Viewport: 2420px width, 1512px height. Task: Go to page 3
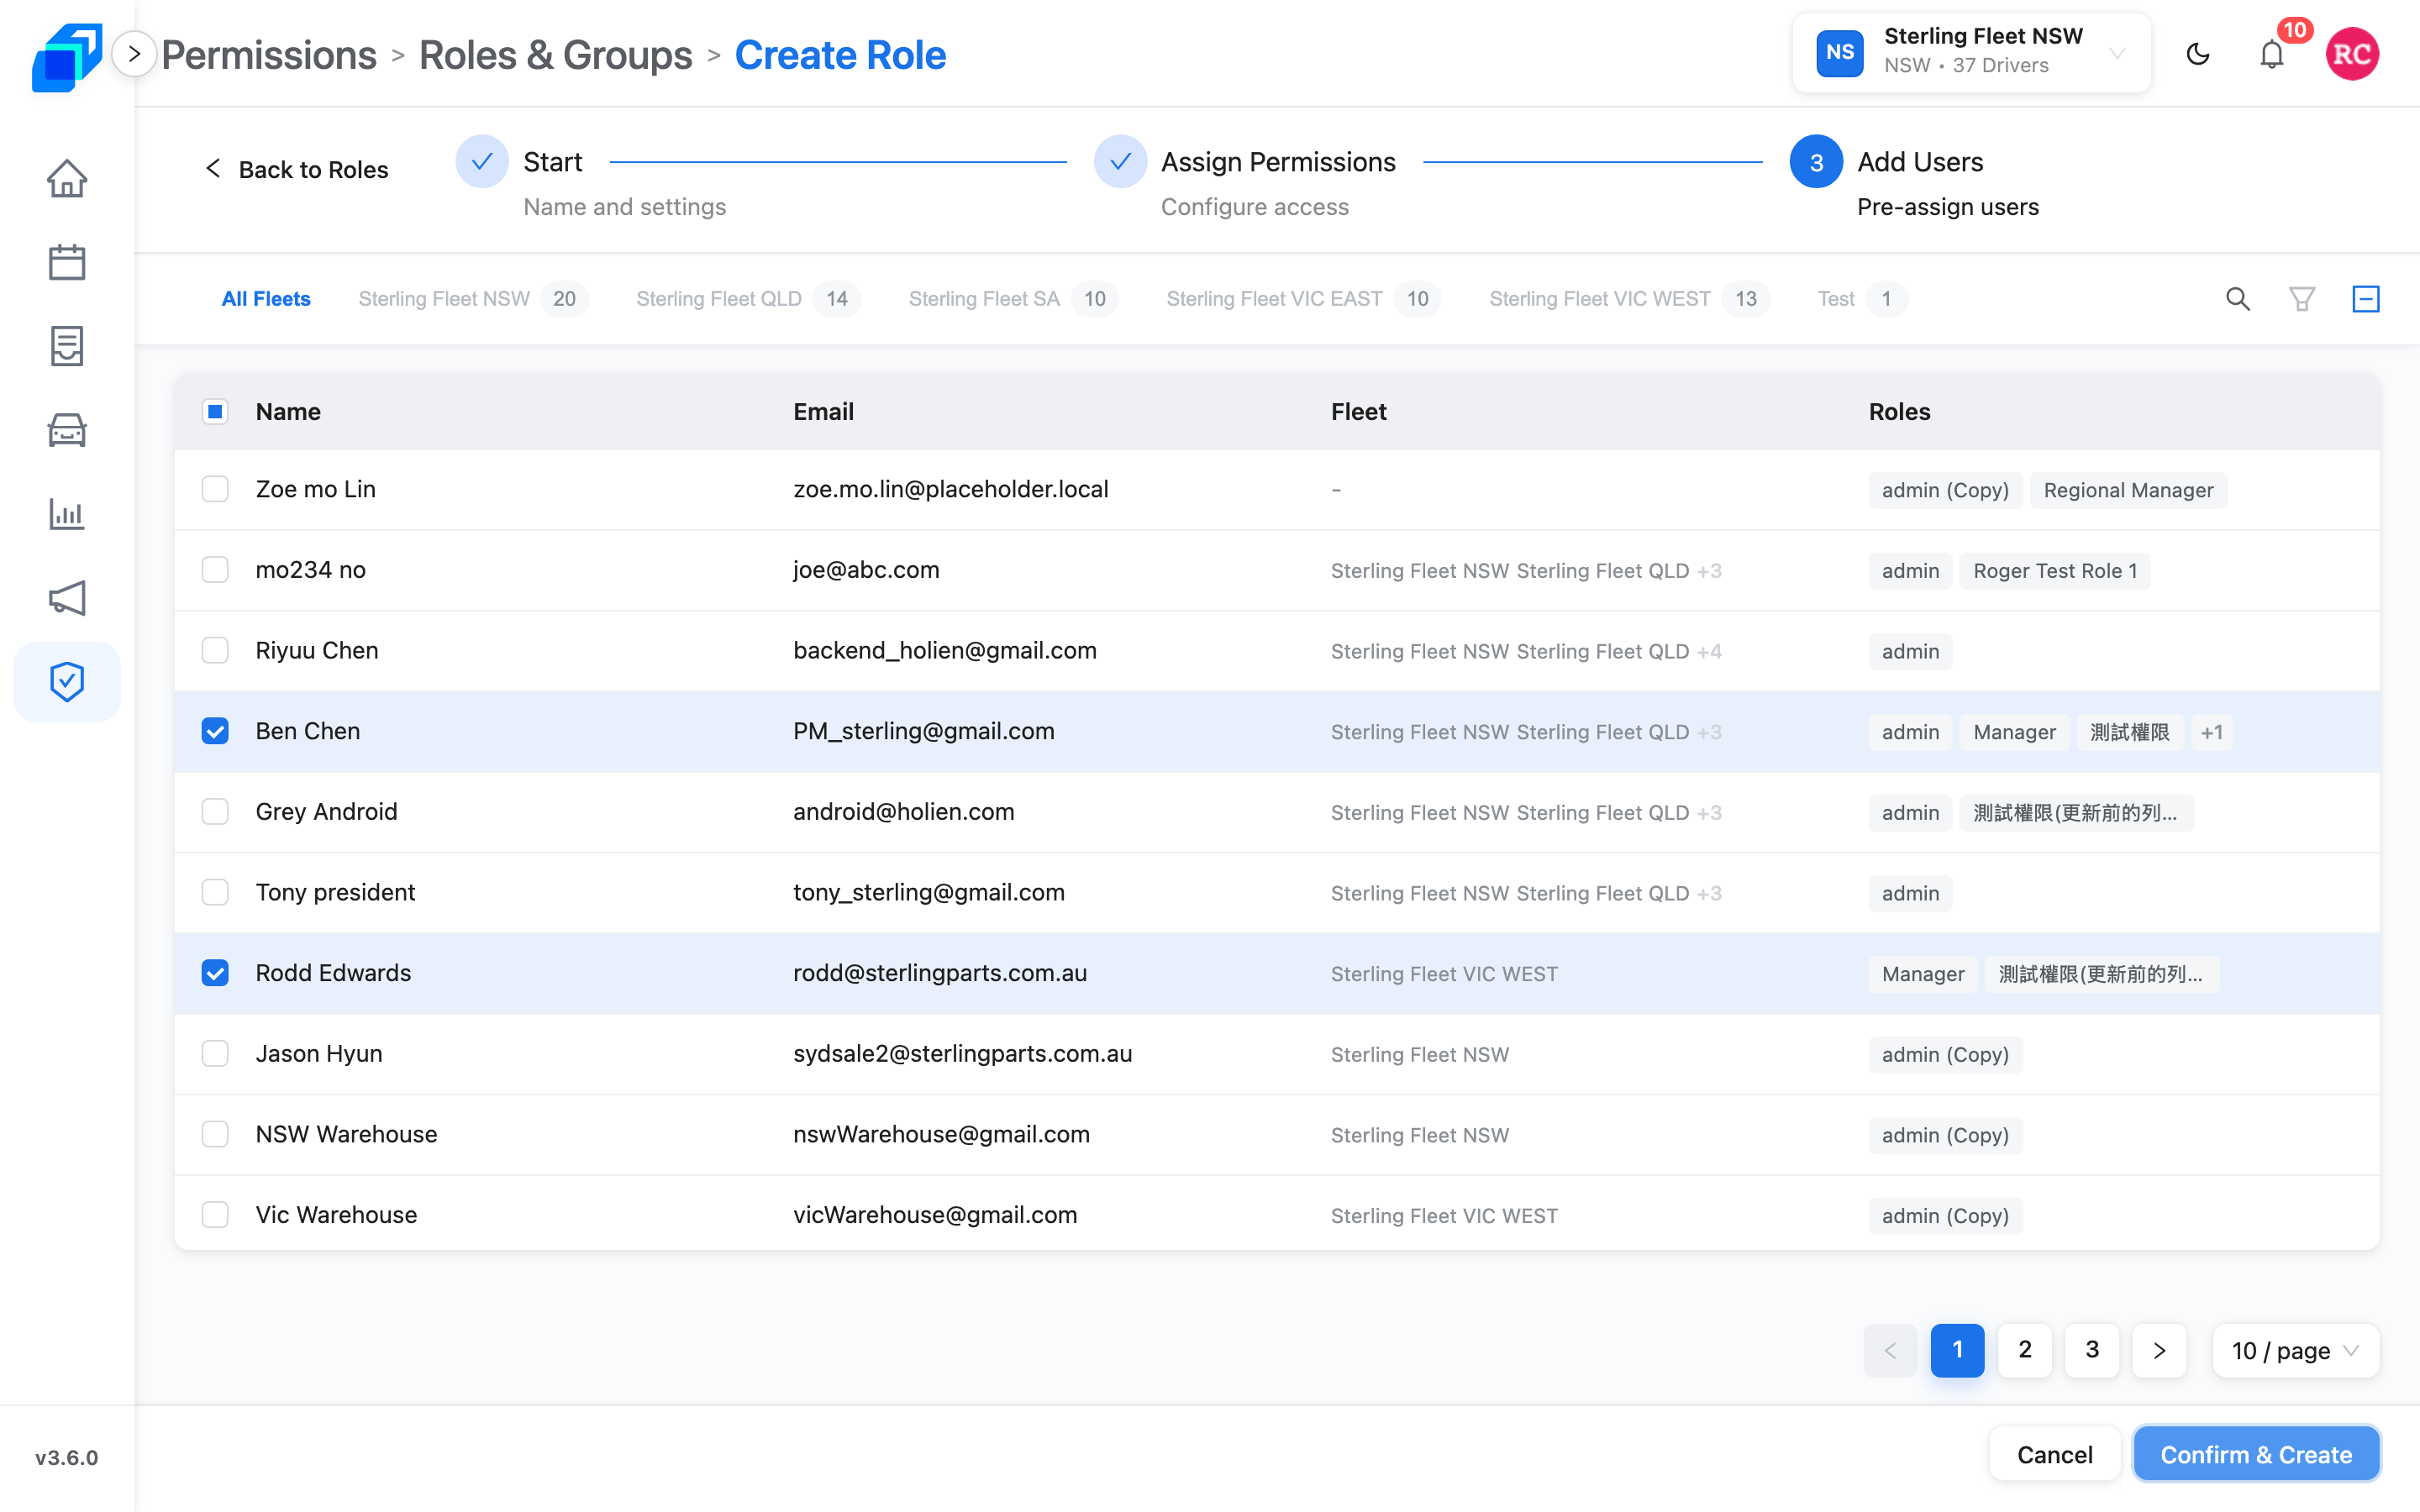(2092, 1351)
